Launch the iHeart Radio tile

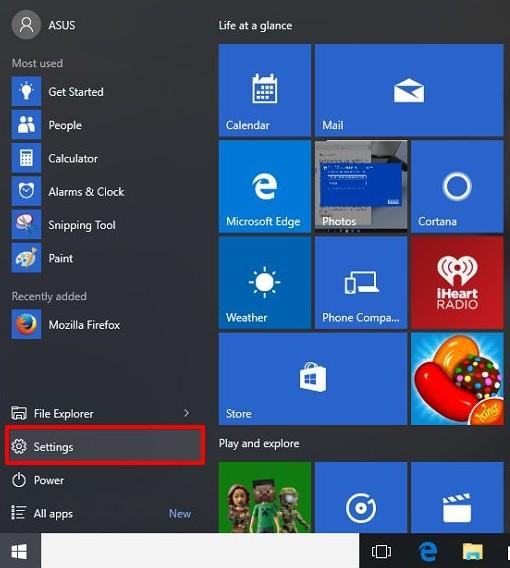pos(457,283)
